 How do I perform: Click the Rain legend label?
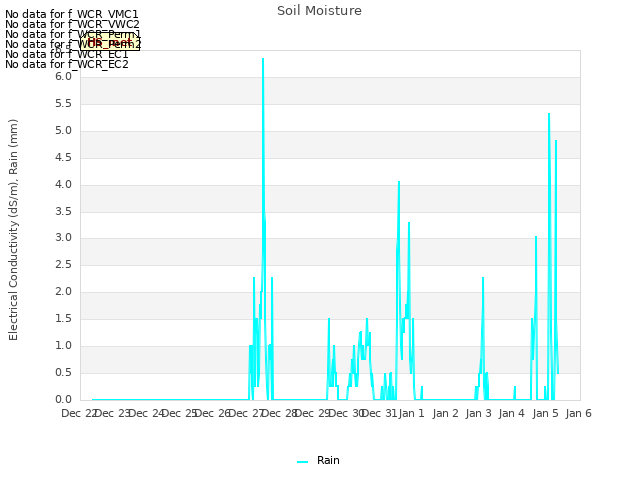pos(328,460)
